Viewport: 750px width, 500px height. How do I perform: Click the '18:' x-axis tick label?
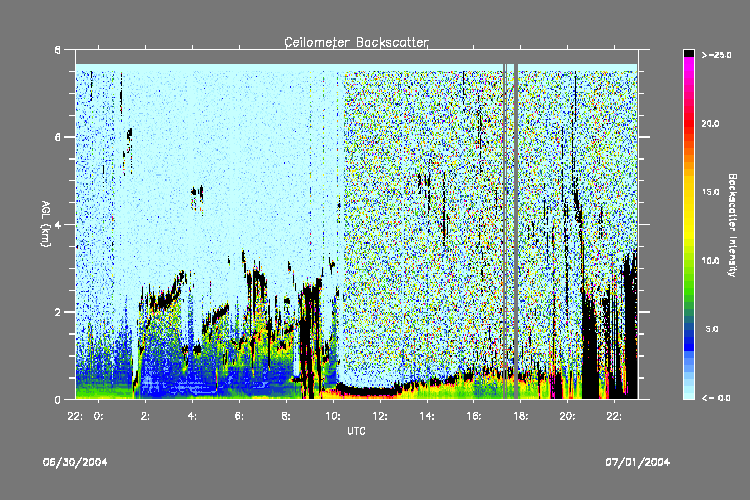[x=520, y=416]
